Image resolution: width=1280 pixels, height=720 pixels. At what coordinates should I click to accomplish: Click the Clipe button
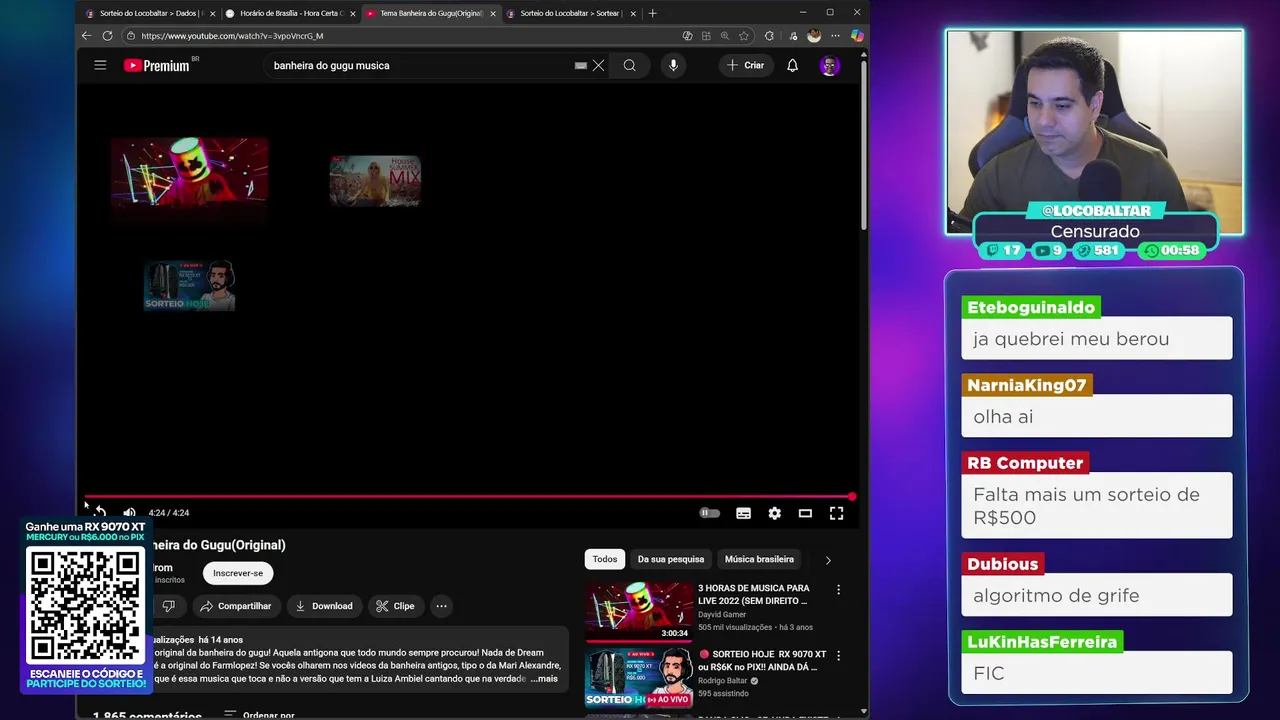(x=395, y=606)
